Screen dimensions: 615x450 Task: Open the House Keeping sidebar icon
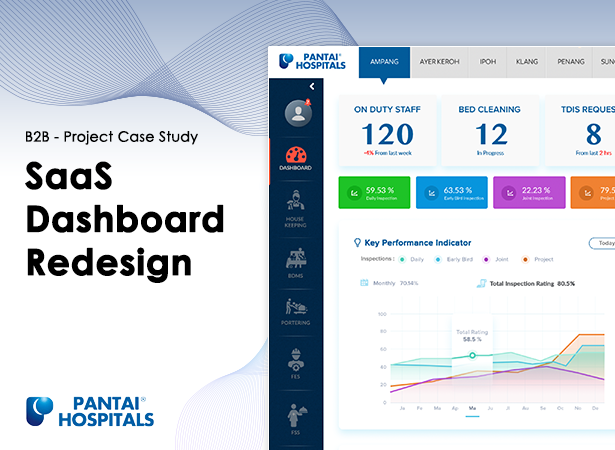[x=295, y=203]
